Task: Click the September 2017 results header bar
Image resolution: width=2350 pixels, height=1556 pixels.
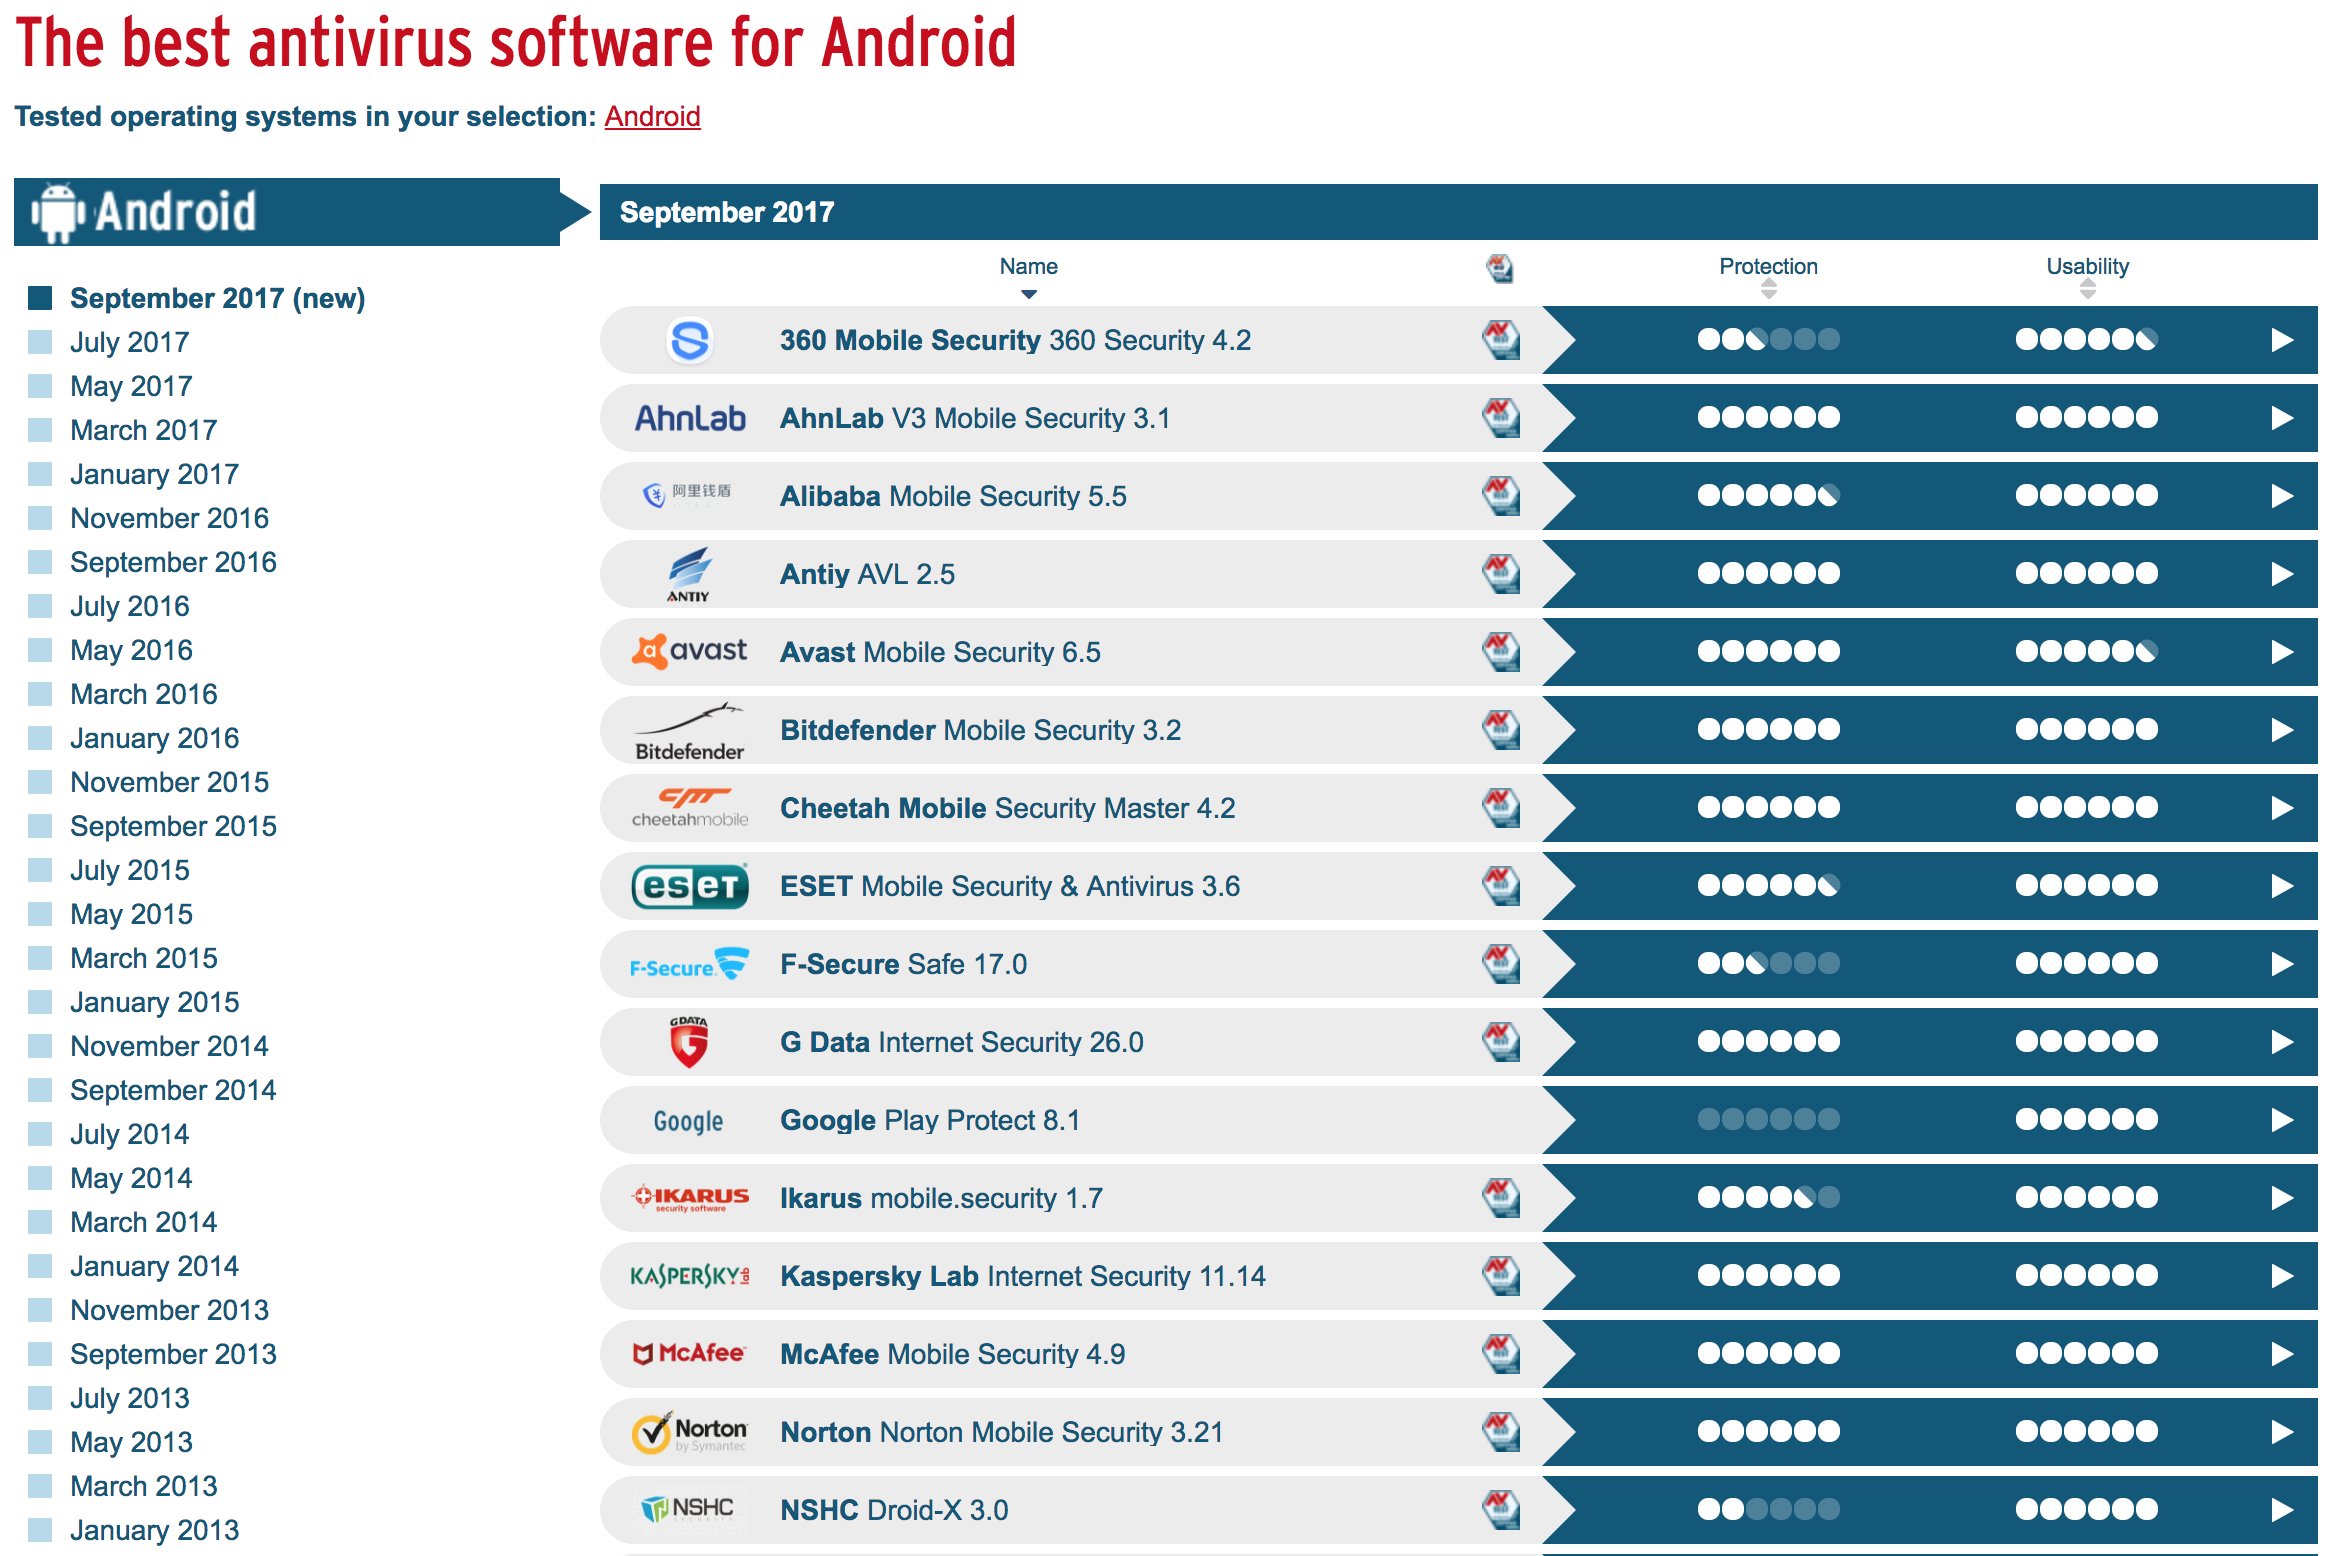Action: click(1458, 212)
